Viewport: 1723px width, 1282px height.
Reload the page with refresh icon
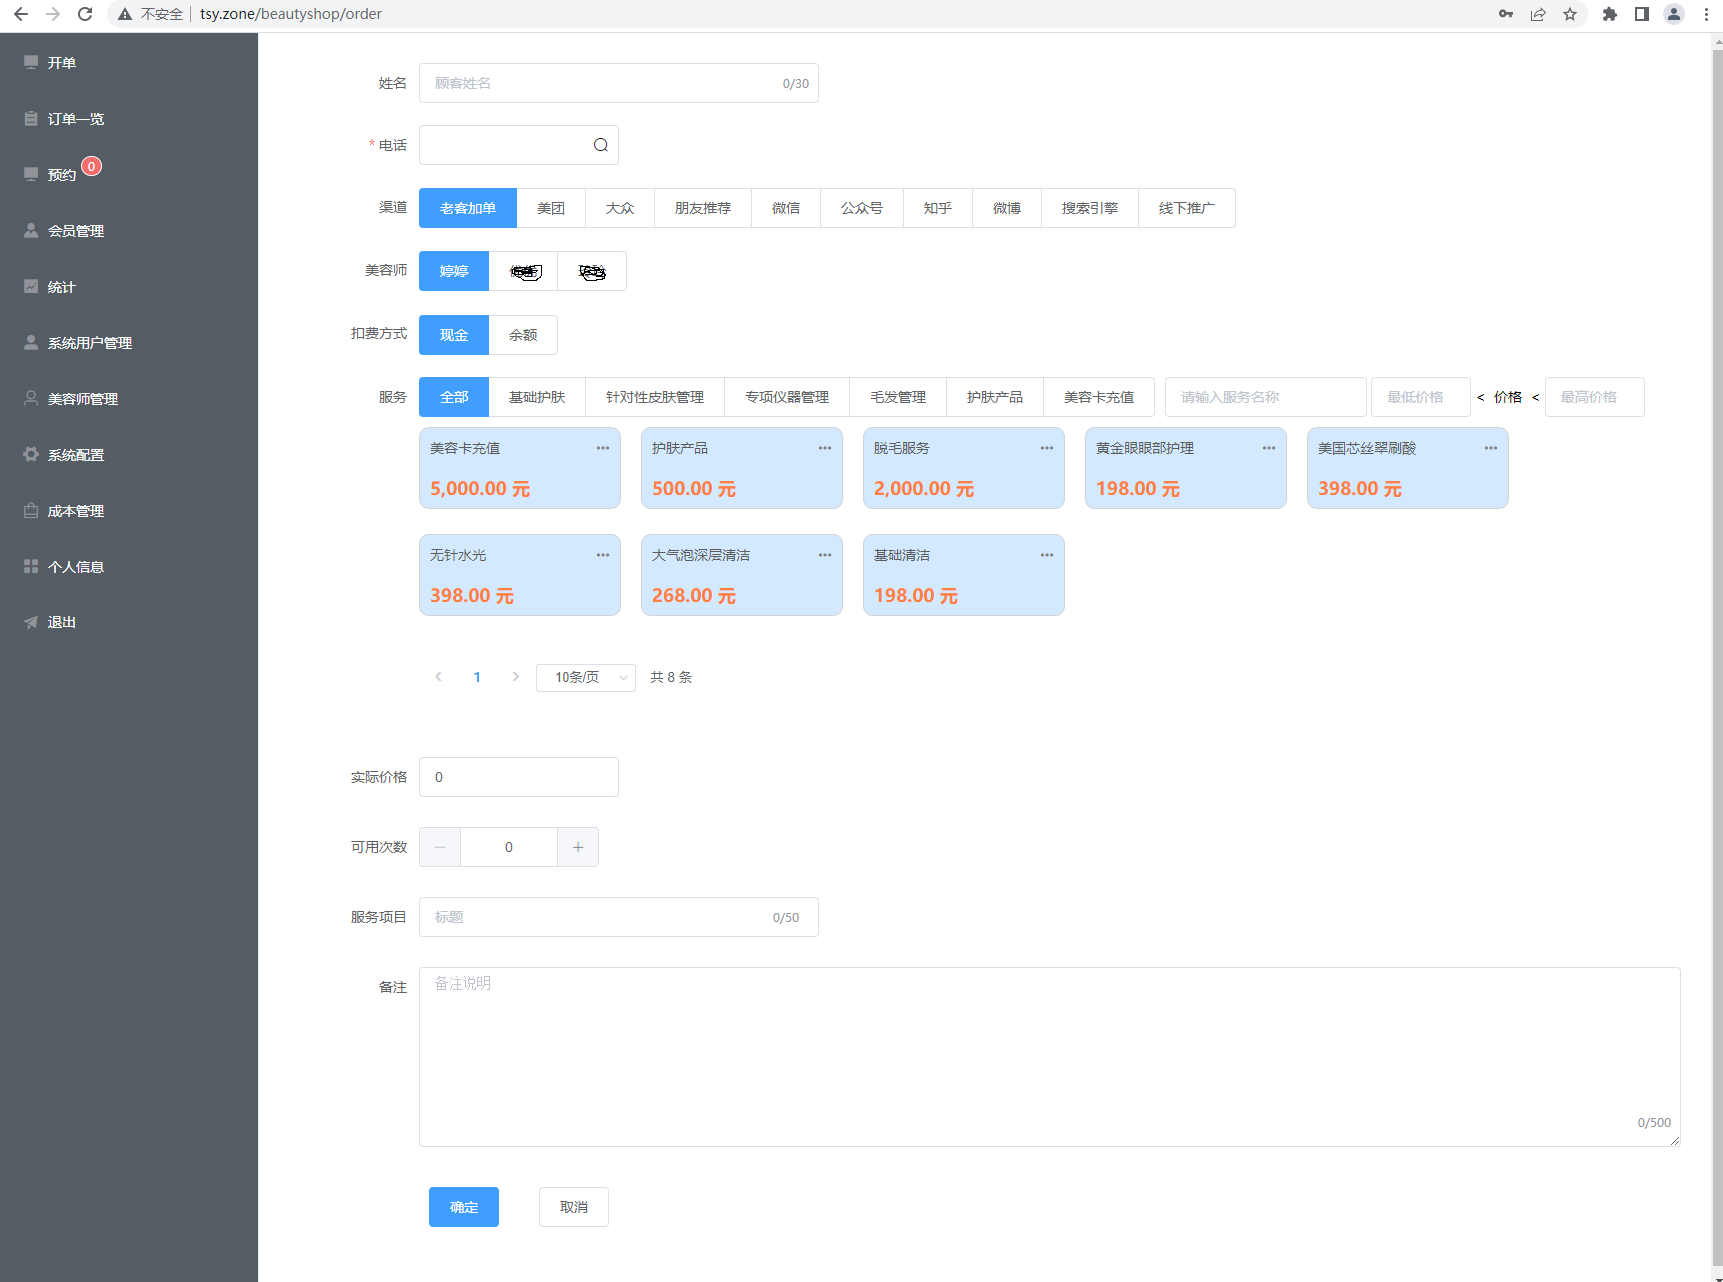[x=85, y=14]
